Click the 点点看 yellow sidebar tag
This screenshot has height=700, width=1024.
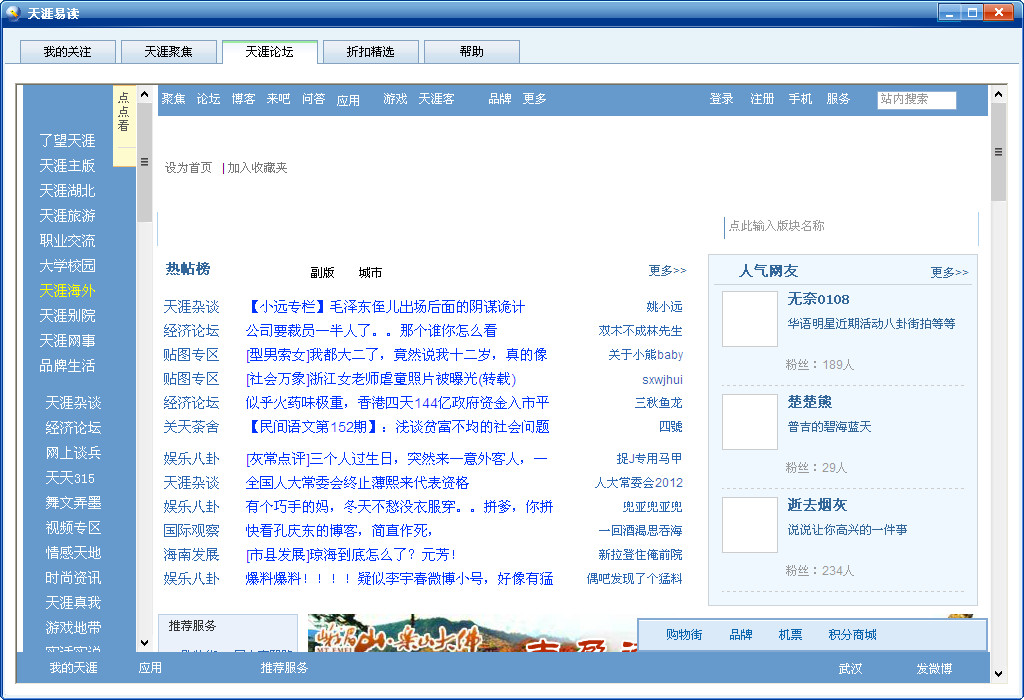pyautogui.click(x=123, y=125)
